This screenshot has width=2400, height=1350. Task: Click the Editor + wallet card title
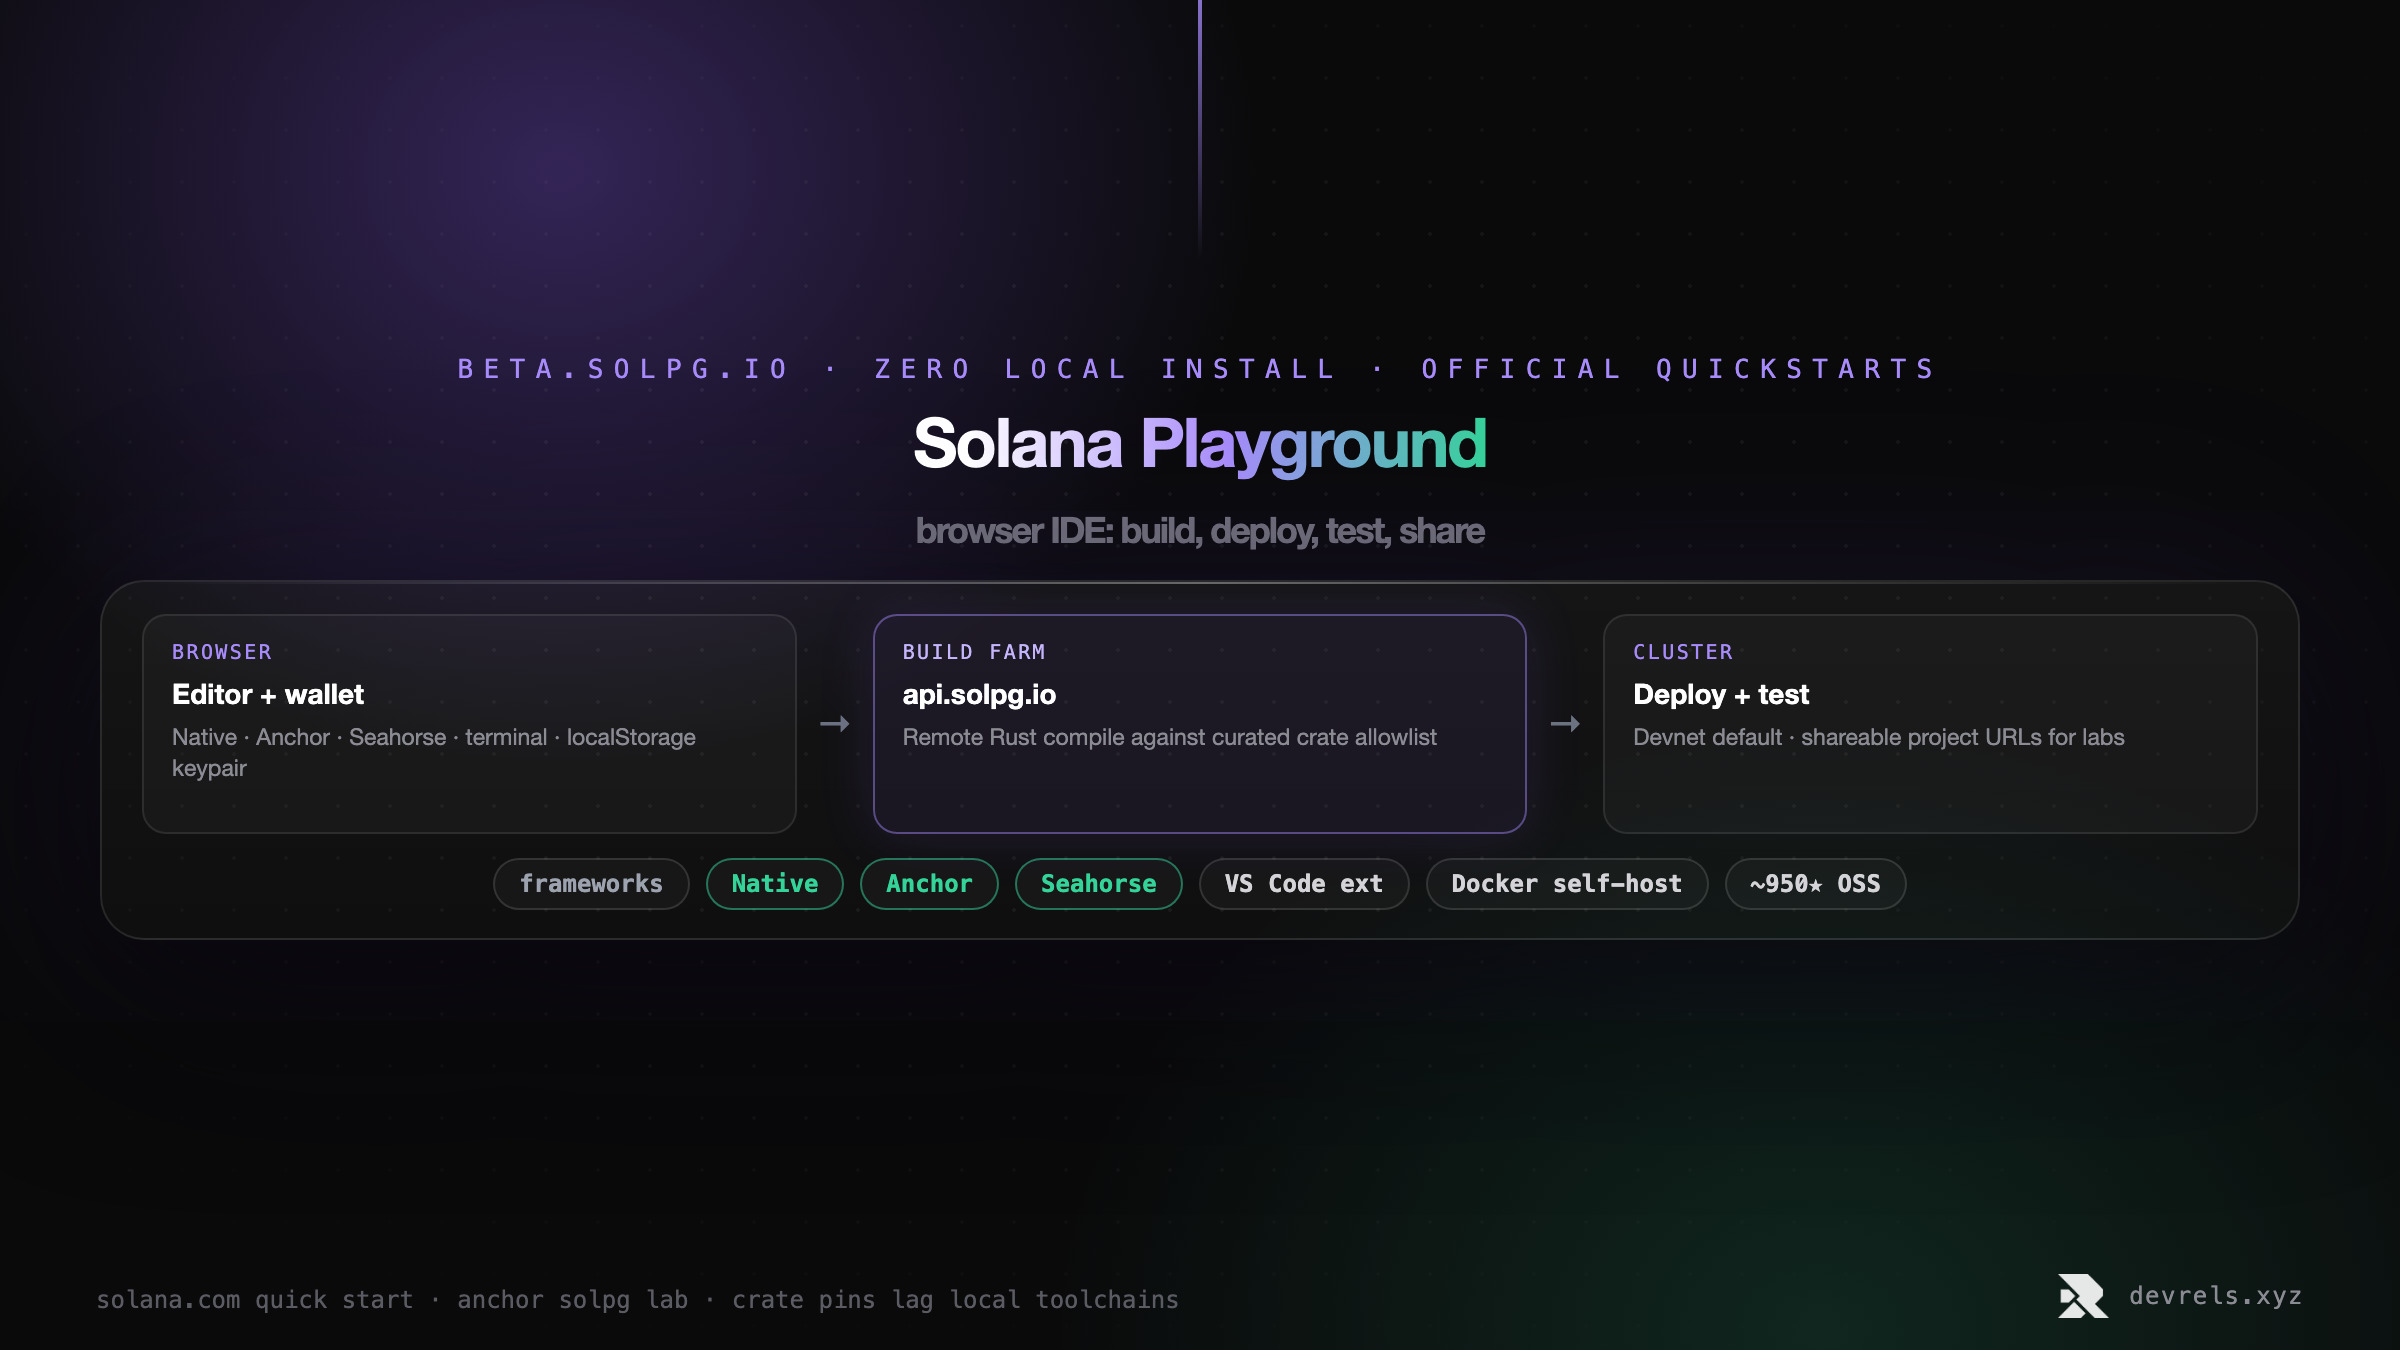point(268,694)
